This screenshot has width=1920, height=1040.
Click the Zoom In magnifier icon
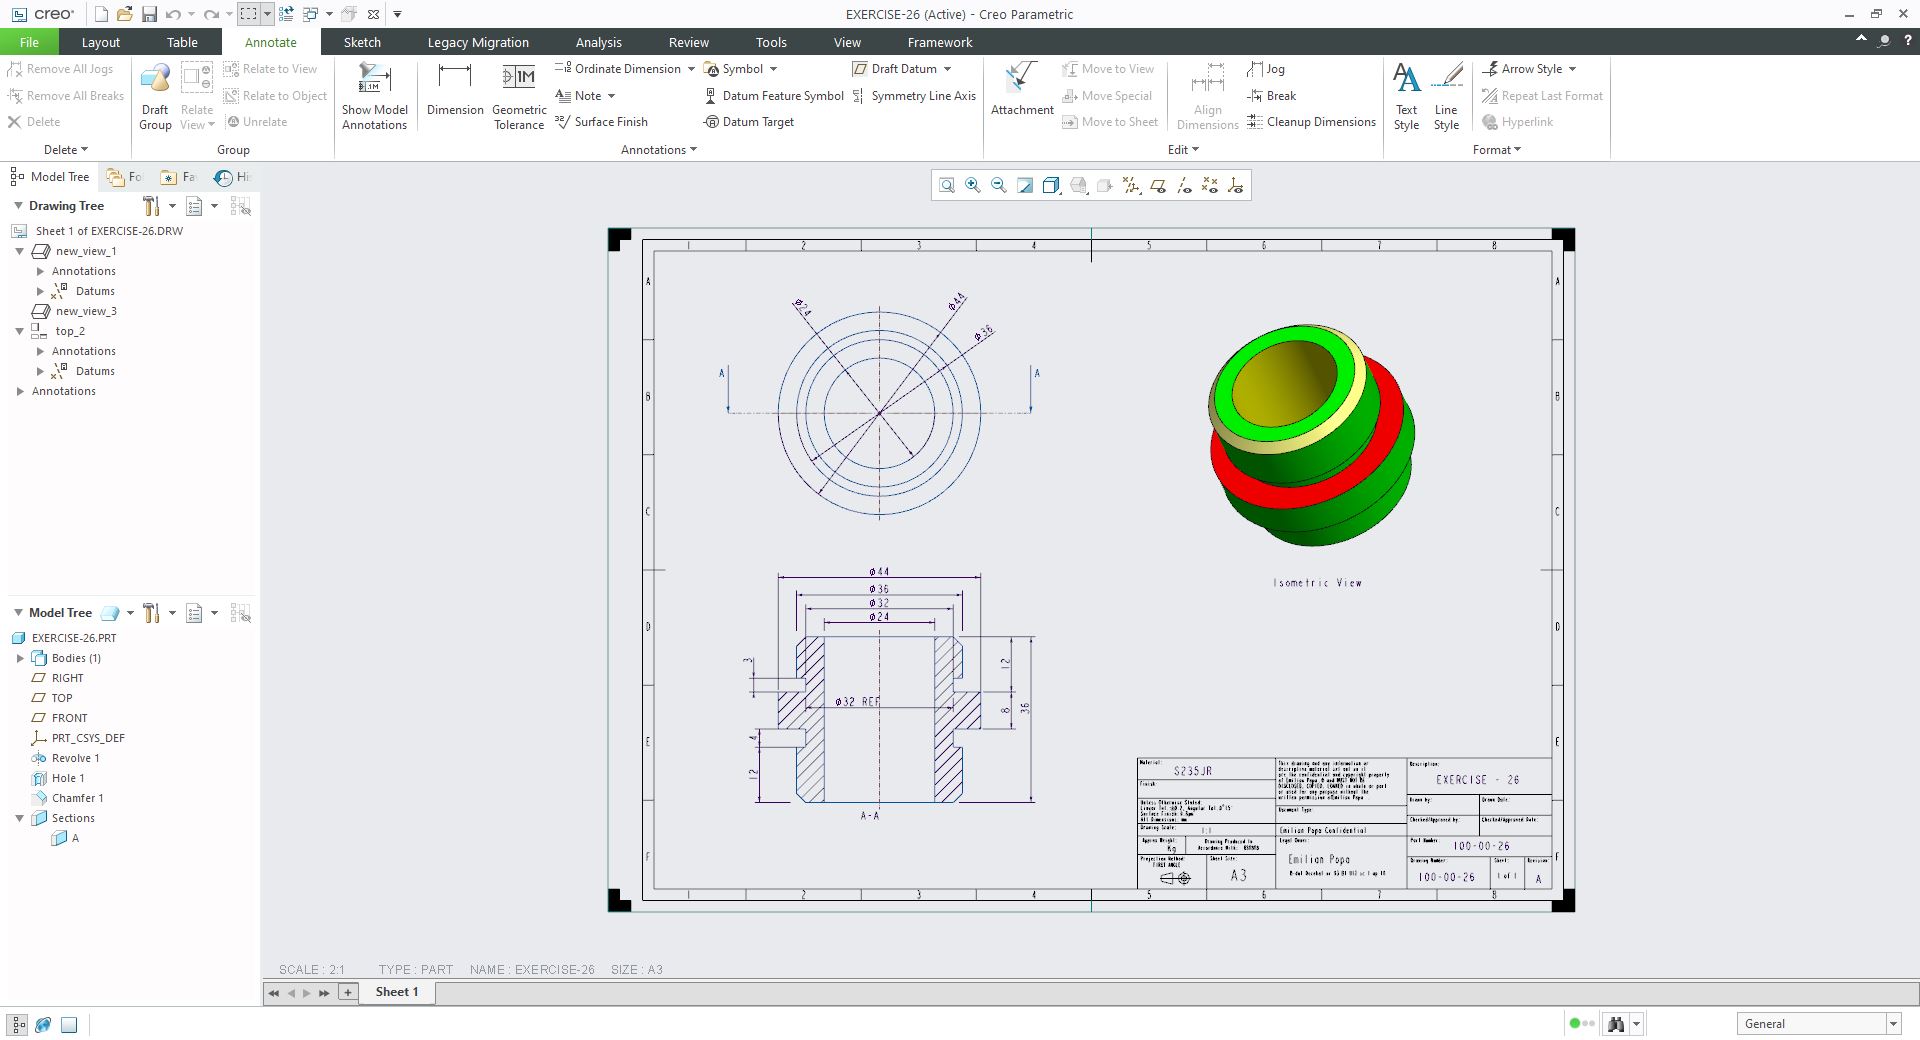[x=972, y=185]
